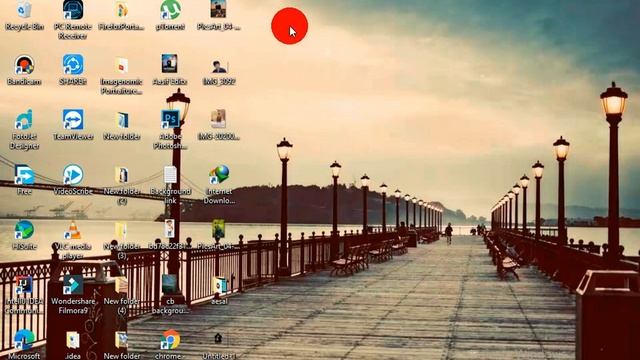Open the VLC media player shortcut

(x=73, y=230)
